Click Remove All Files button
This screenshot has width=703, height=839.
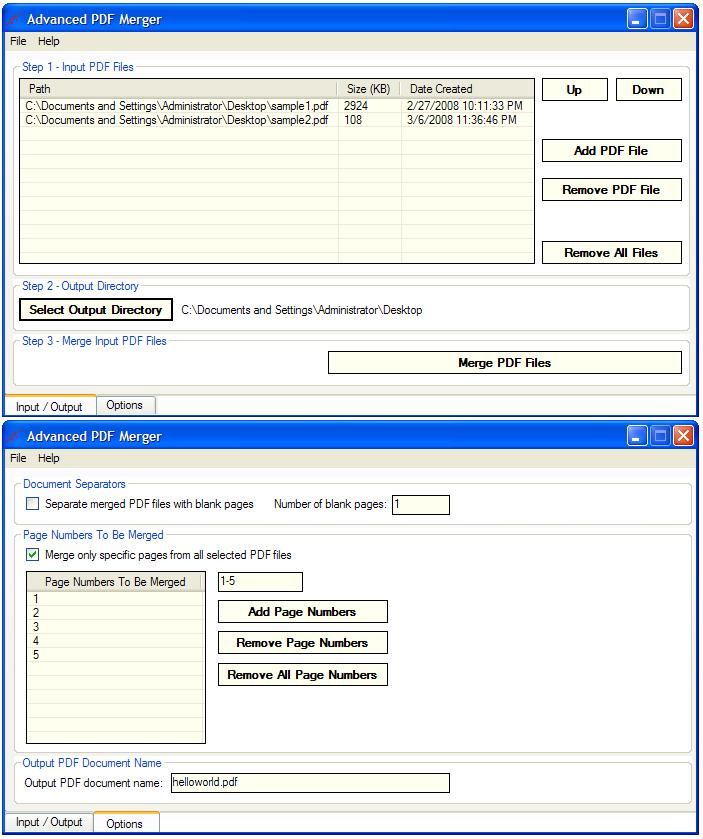tap(612, 253)
